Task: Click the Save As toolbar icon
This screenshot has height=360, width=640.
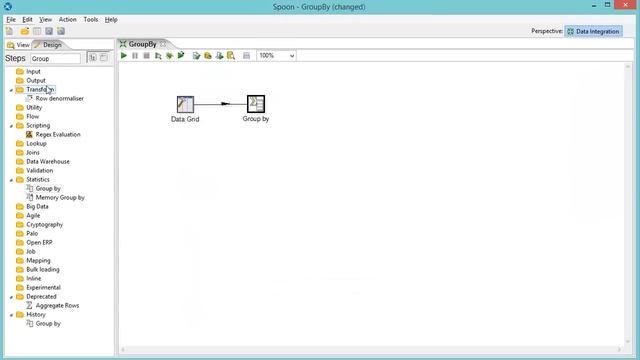Action: [61, 31]
